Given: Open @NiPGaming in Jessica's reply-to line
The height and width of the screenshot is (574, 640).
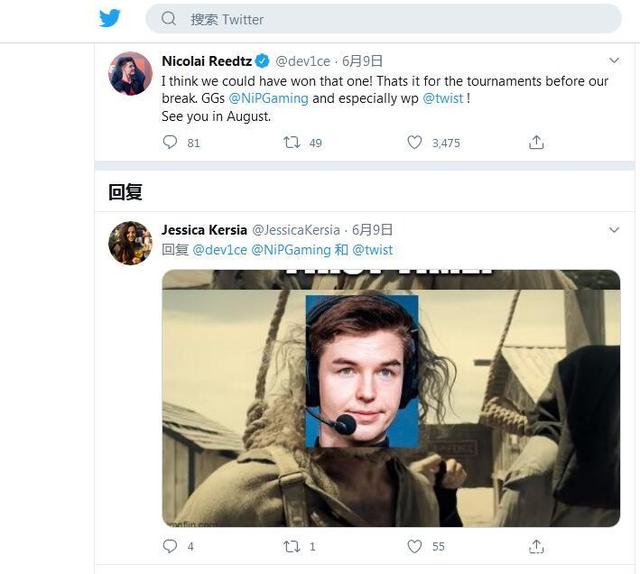Looking at the screenshot, I should tap(291, 250).
